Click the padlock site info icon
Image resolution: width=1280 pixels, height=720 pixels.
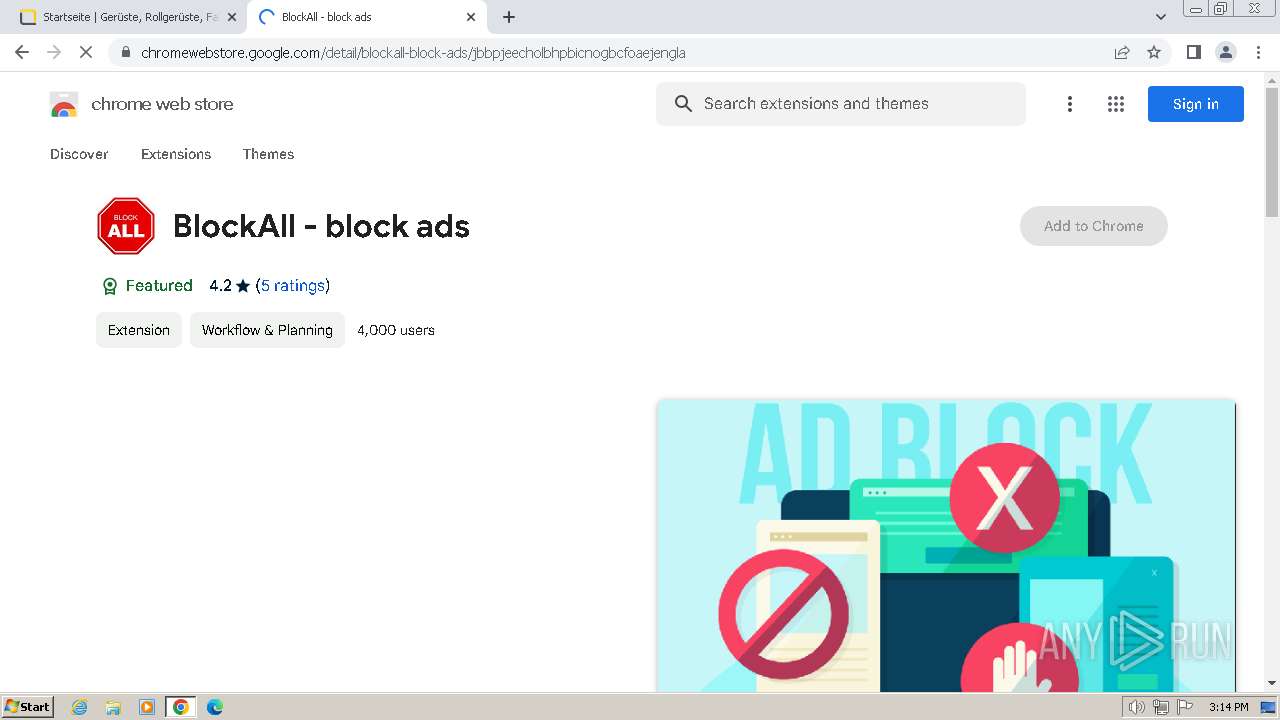coord(125,53)
